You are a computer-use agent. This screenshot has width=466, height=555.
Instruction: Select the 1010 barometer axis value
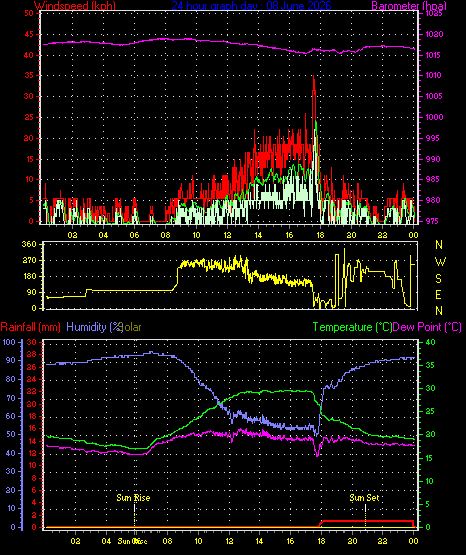point(434,75)
